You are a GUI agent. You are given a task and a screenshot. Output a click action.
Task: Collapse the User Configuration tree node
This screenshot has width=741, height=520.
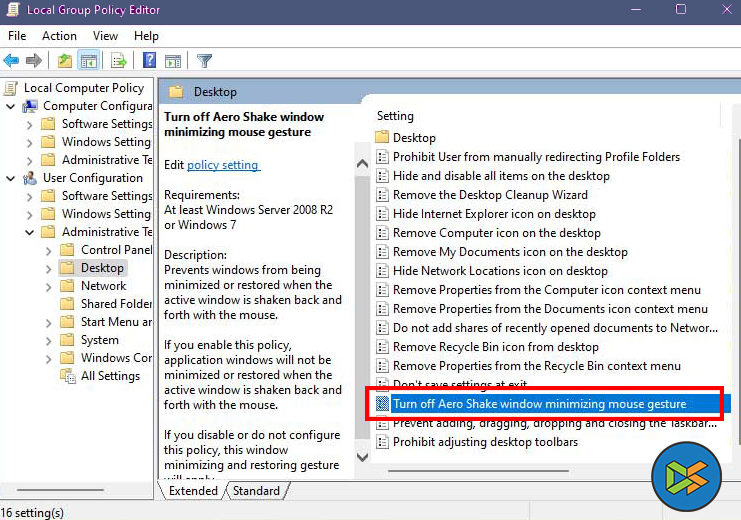[11, 178]
